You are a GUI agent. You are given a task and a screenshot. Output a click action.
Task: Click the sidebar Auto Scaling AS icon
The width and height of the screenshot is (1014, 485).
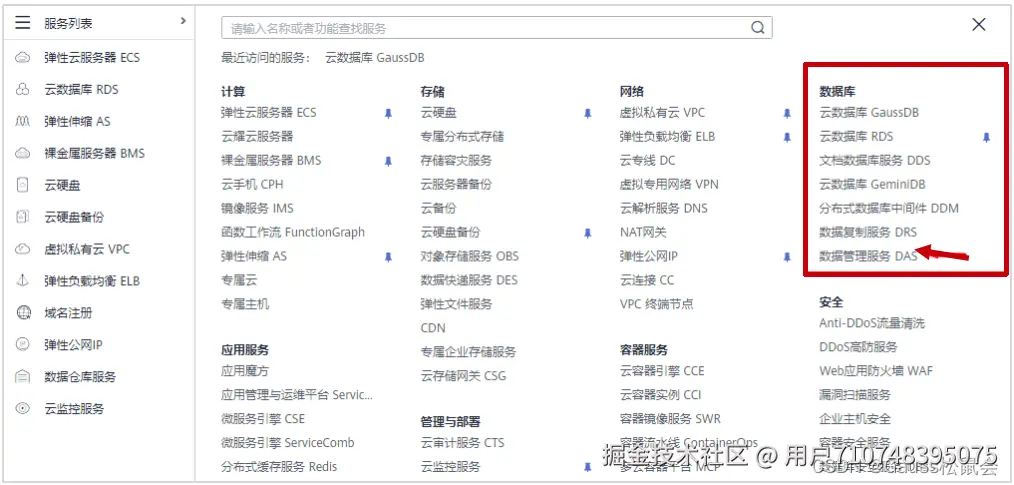[x=23, y=121]
